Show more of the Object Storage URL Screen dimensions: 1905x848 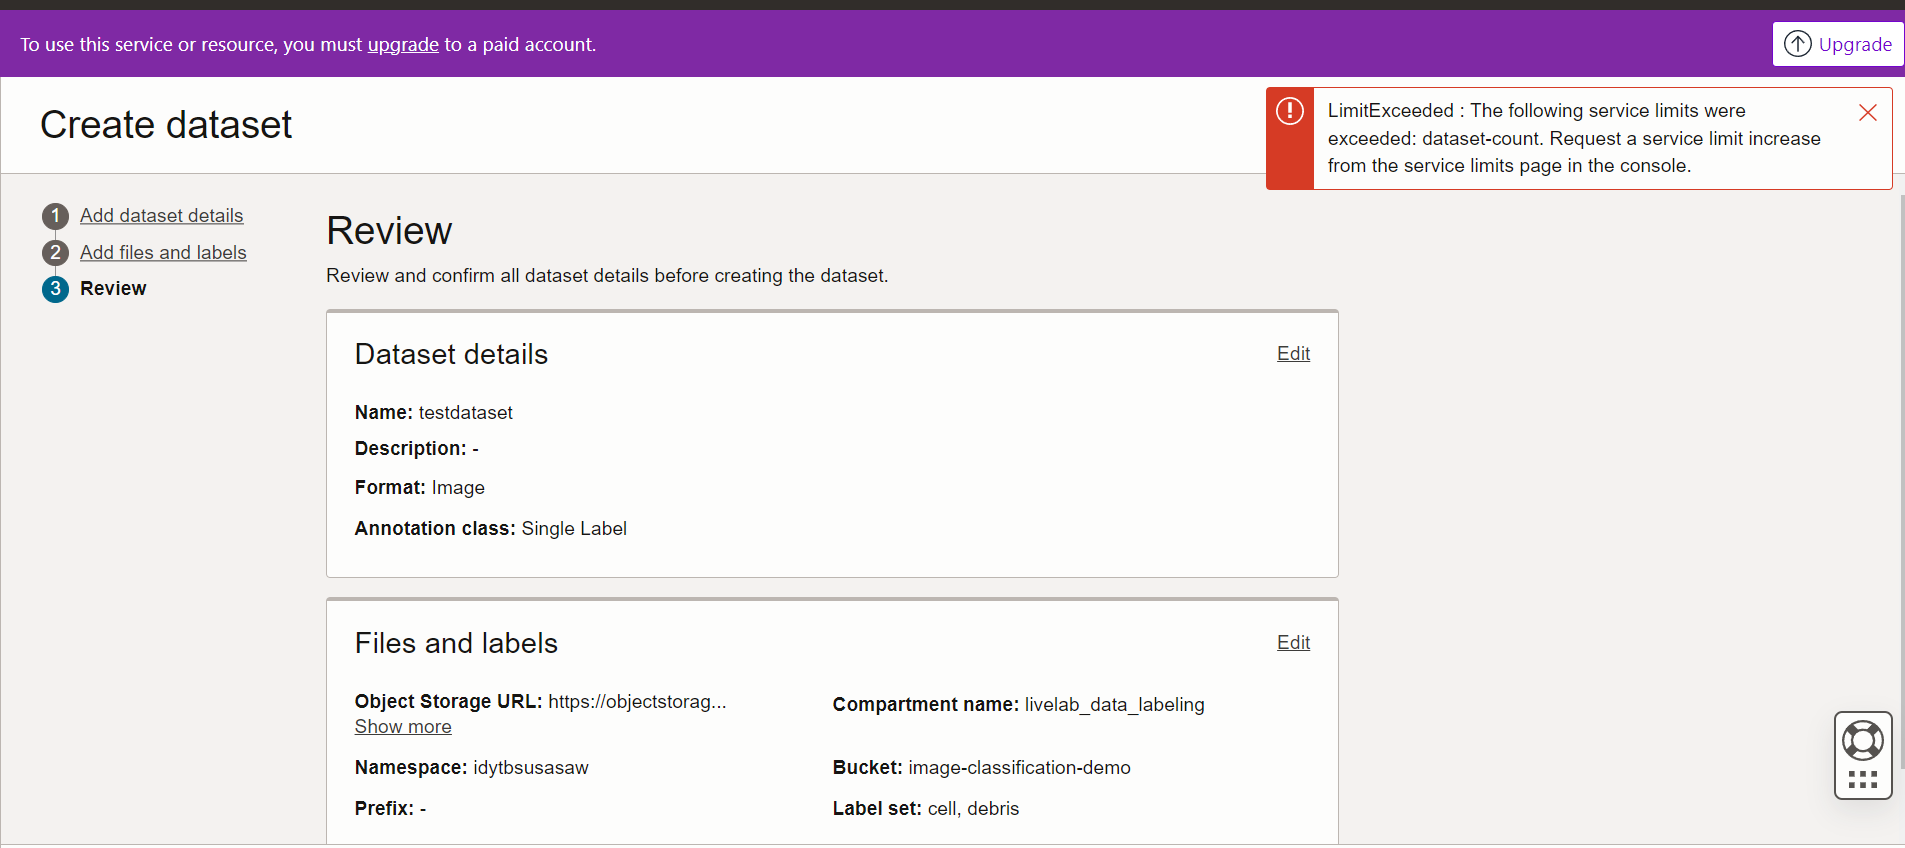click(403, 727)
